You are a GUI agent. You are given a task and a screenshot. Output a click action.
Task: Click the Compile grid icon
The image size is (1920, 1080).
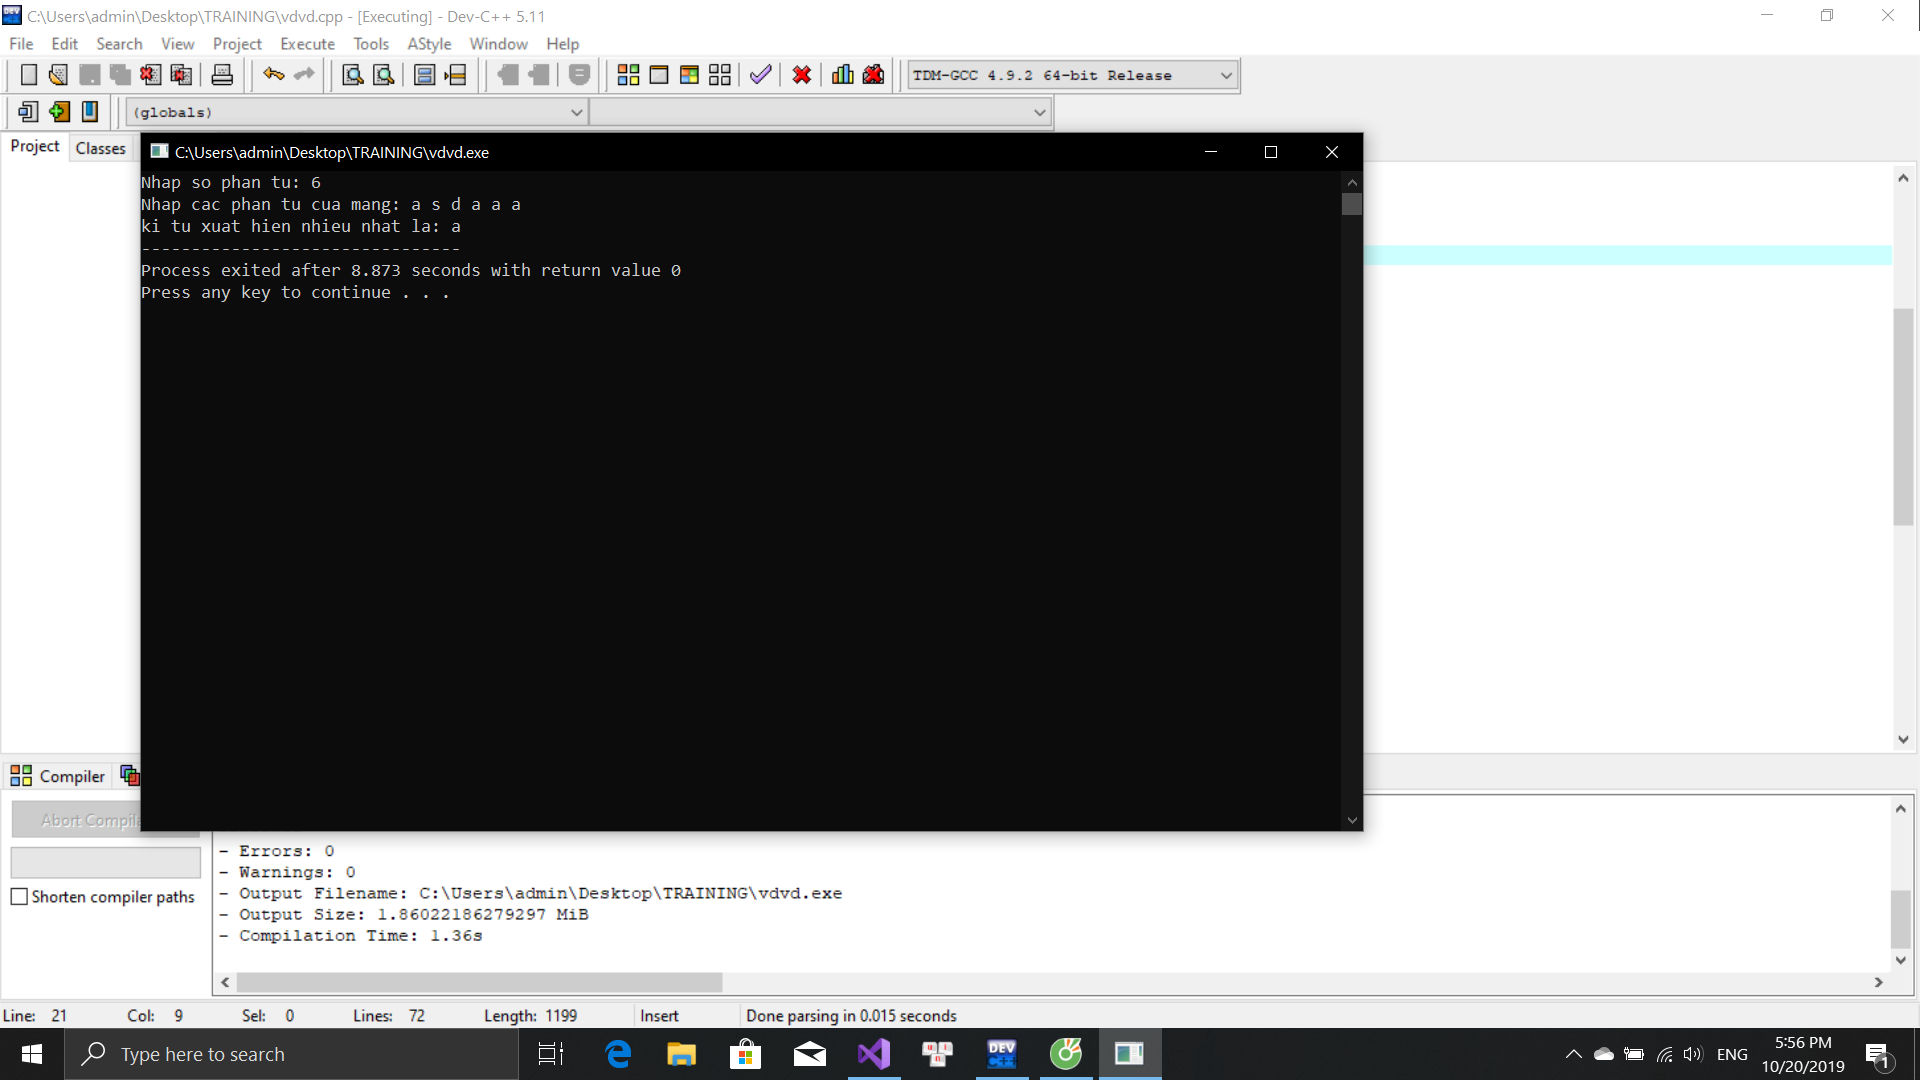tap(628, 75)
